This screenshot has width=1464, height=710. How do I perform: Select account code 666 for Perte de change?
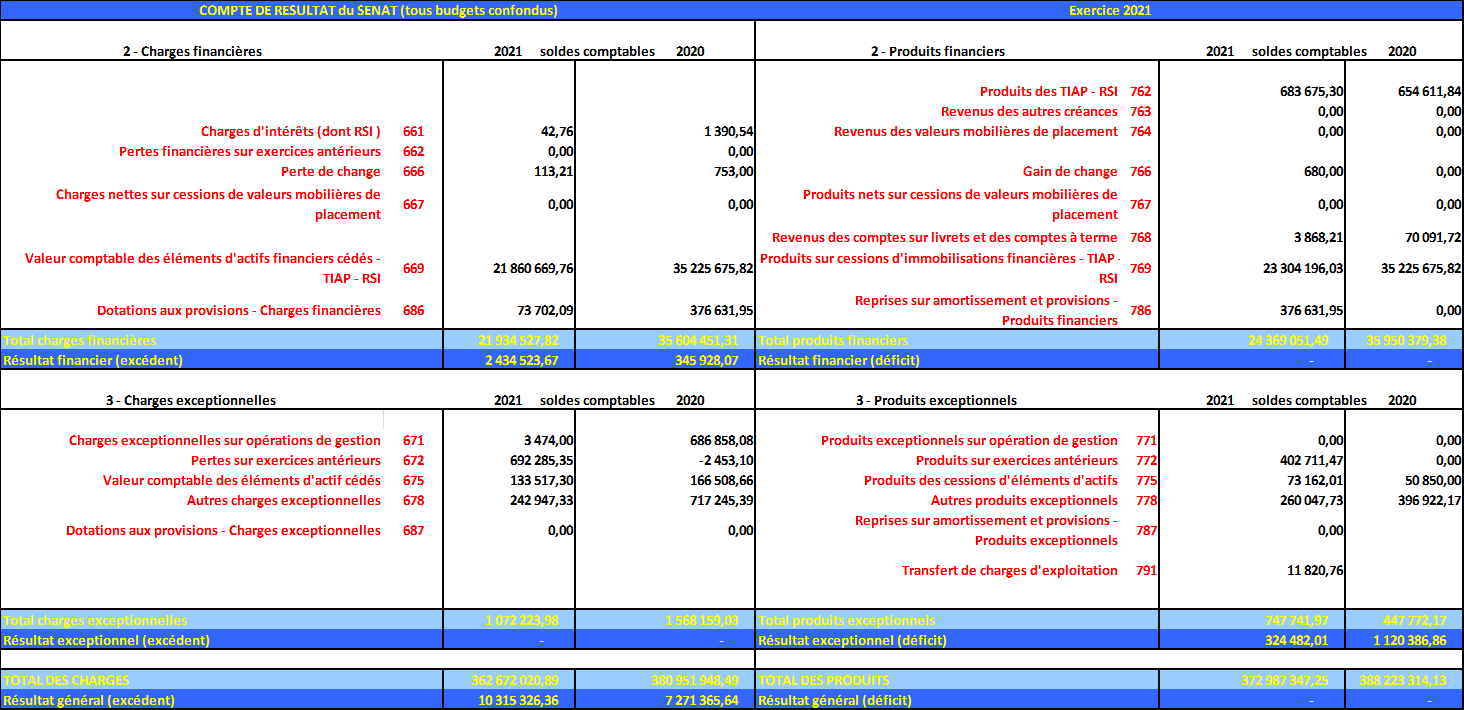(413, 171)
